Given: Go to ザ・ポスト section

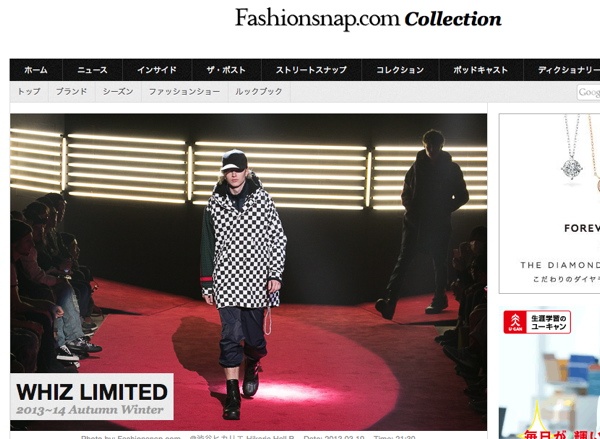Looking at the screenshot, I should pyautogui.click(x=226, y=70).
